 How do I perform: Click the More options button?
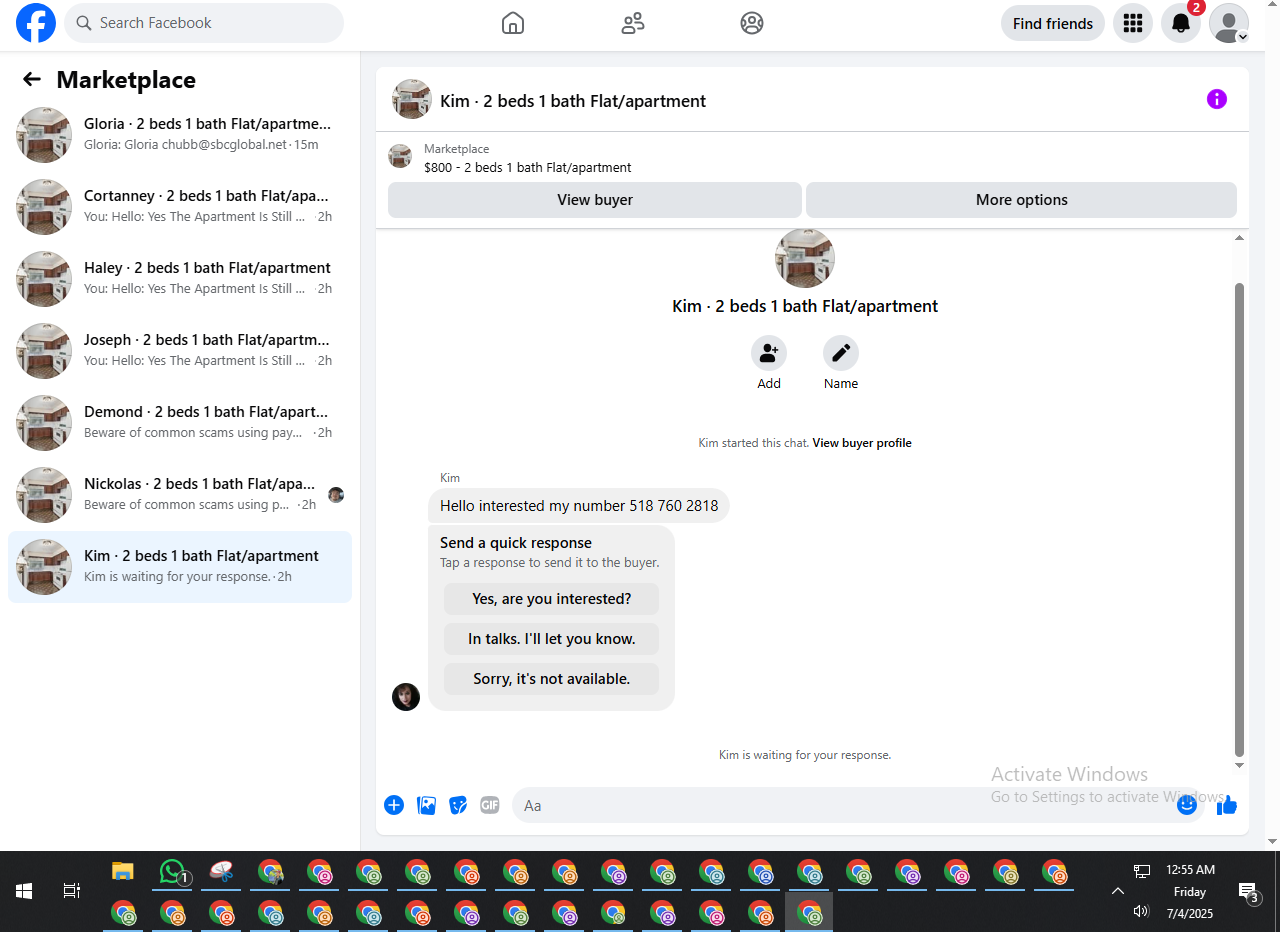1021,200
